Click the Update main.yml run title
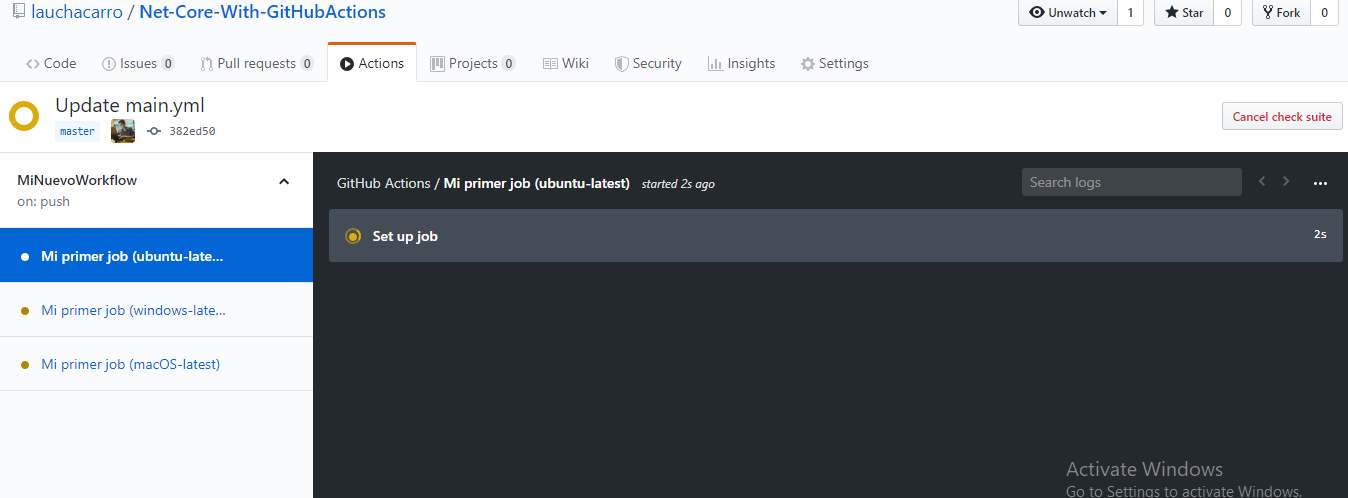This screenshot has height=498, width=1348. point(130,105)
